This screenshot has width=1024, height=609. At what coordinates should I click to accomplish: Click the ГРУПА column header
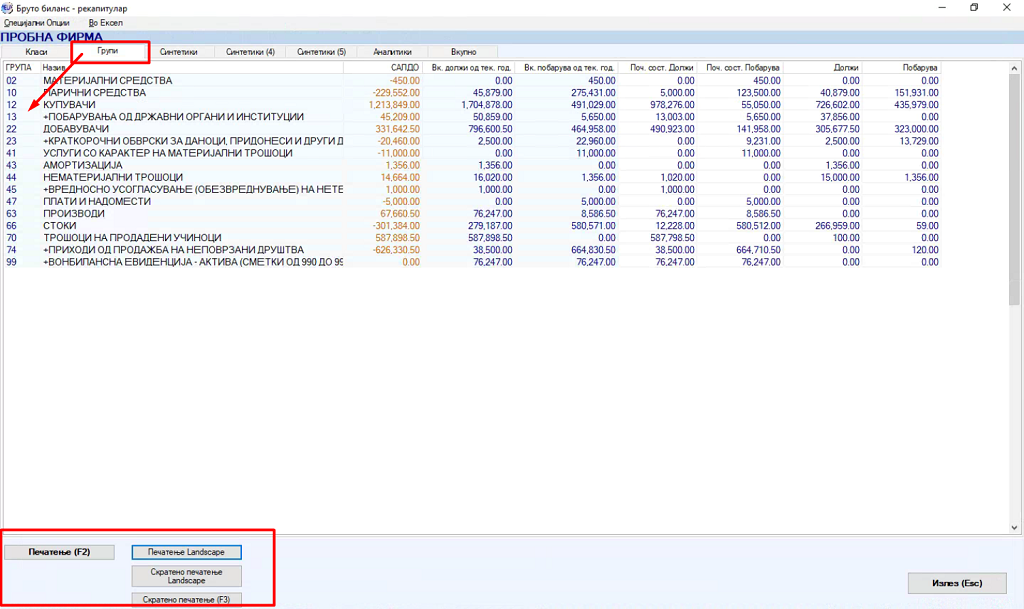click(x=20, y=68)
